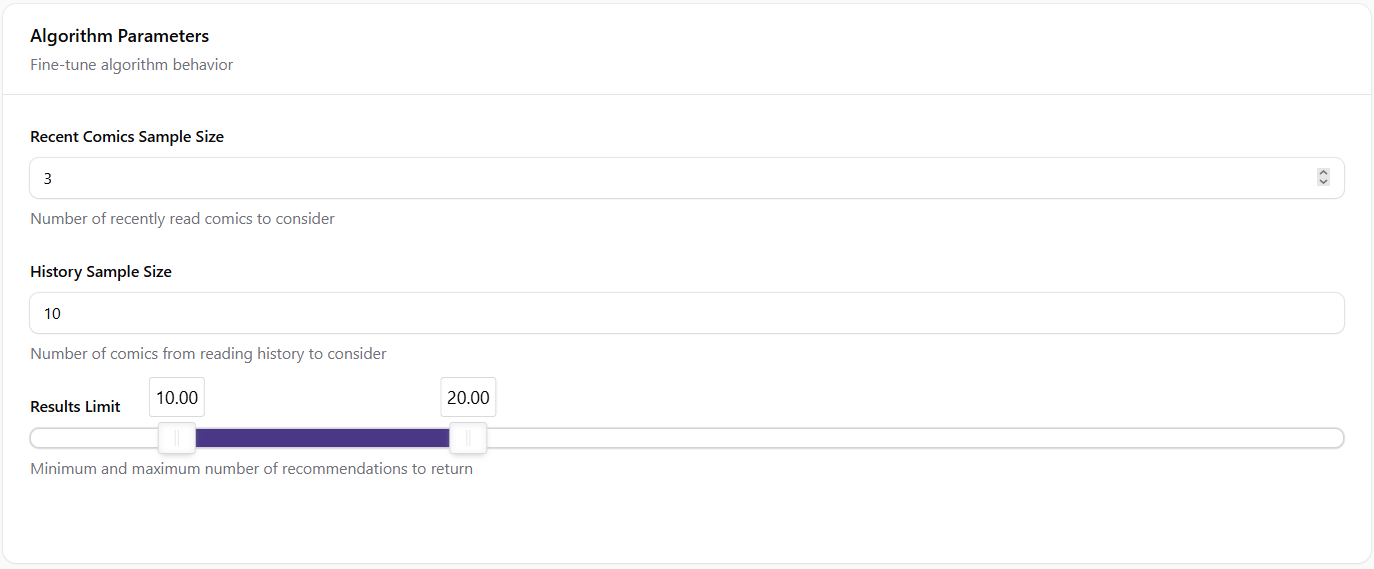The image size is (1374, 569).
Task: Click the History Sample Size label
Action: coord(101,272)
